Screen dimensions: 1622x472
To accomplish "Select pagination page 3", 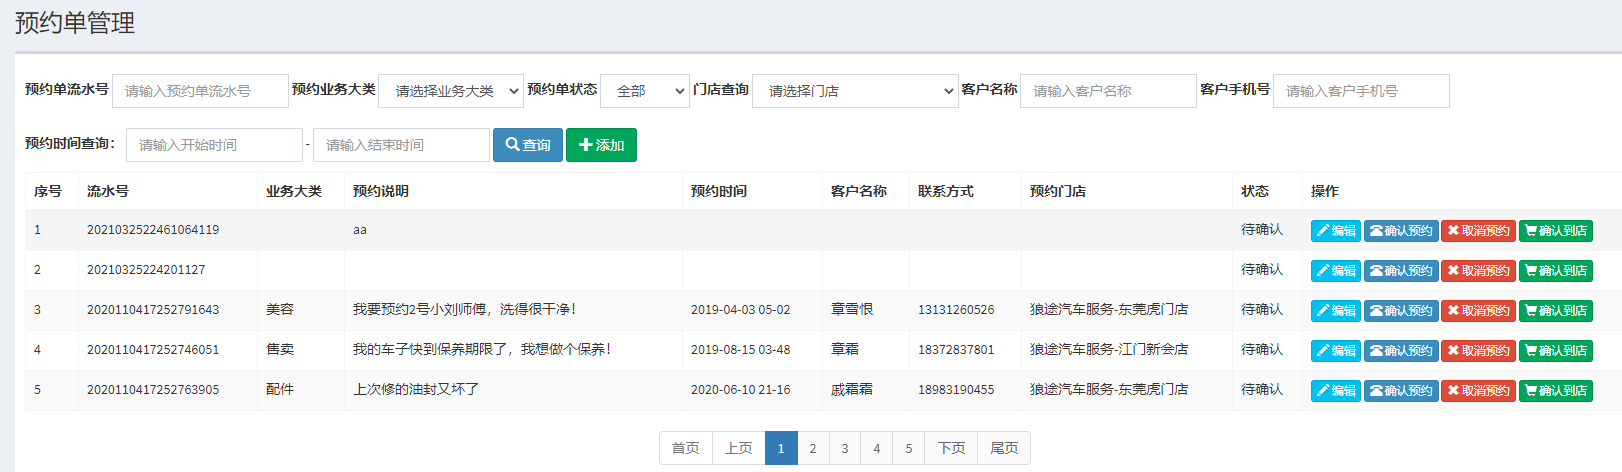I will [845, 448].
